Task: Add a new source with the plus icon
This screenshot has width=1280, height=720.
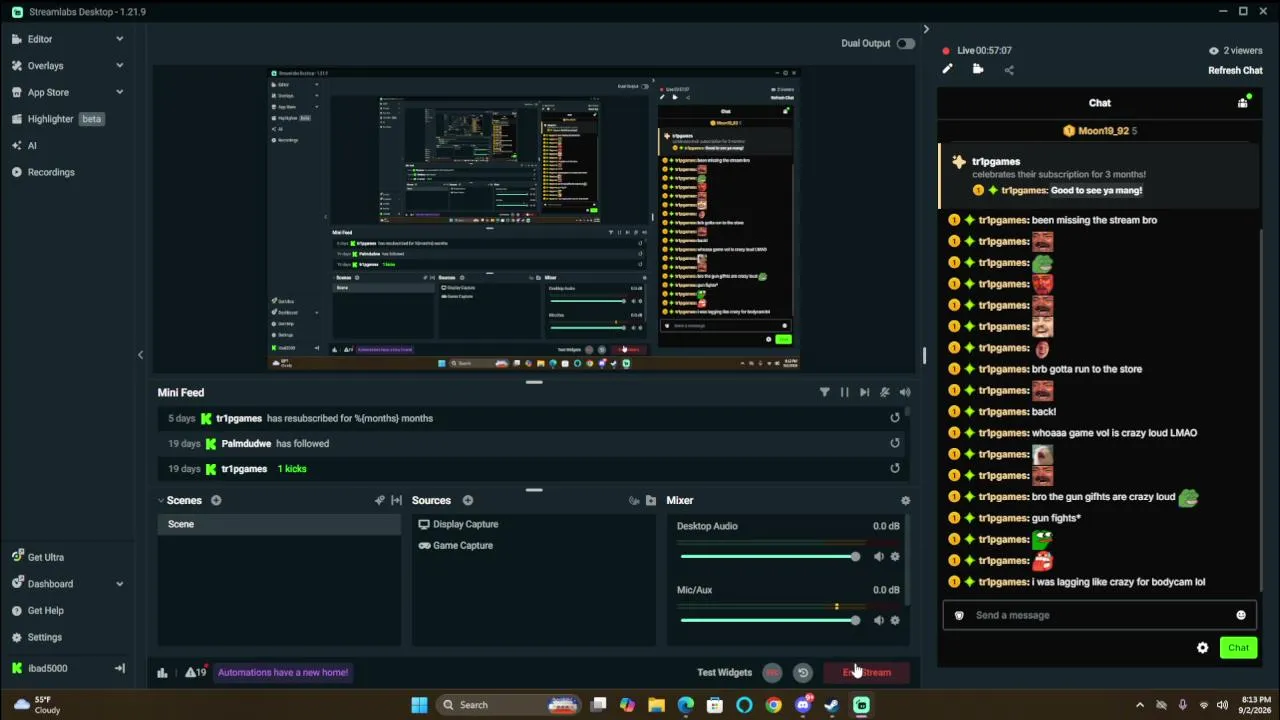Action: click(467, 500)
